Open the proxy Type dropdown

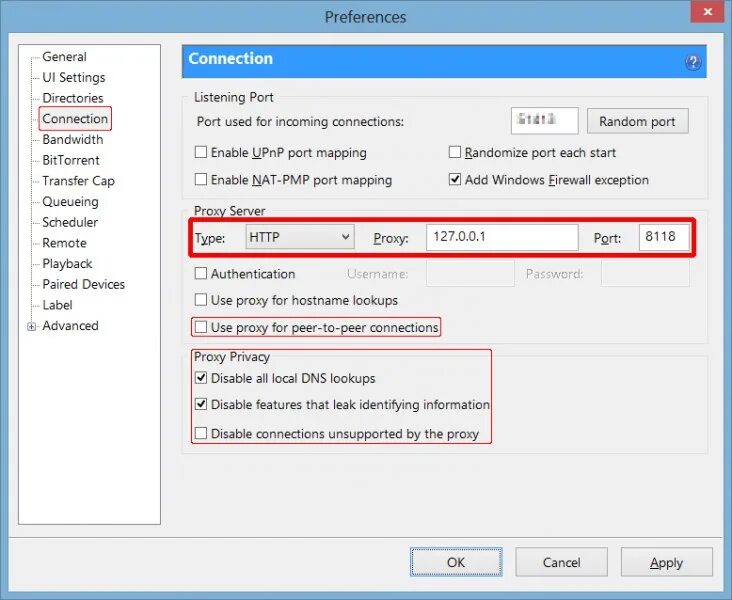coord(300,237)
